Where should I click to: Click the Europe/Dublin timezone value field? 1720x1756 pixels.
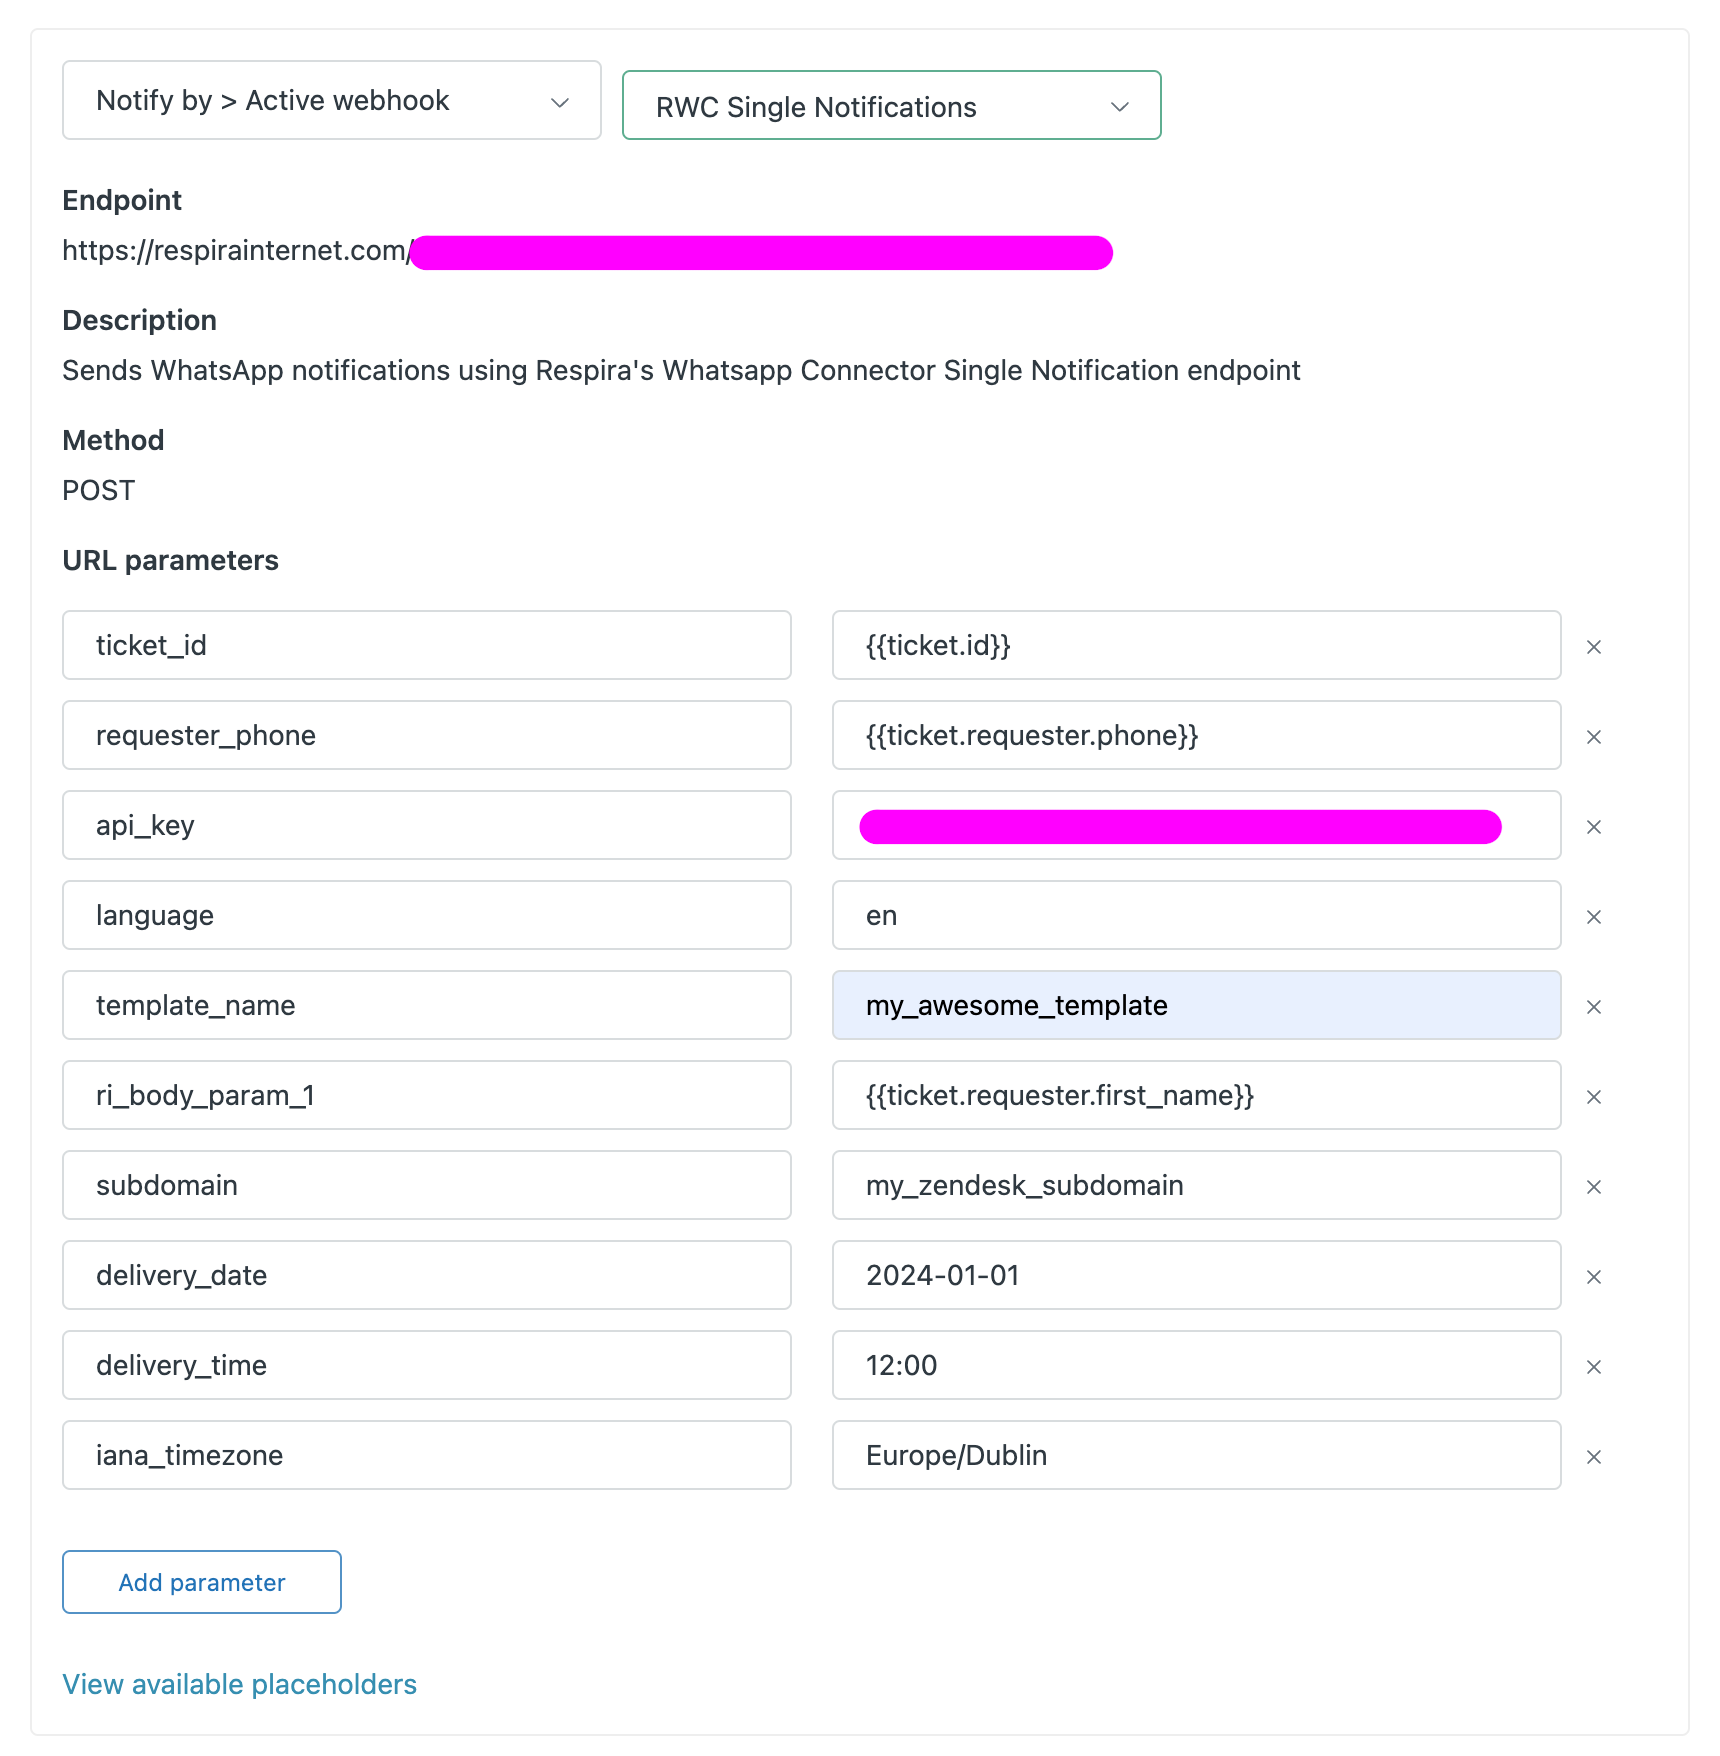tap(1195, 1456)
